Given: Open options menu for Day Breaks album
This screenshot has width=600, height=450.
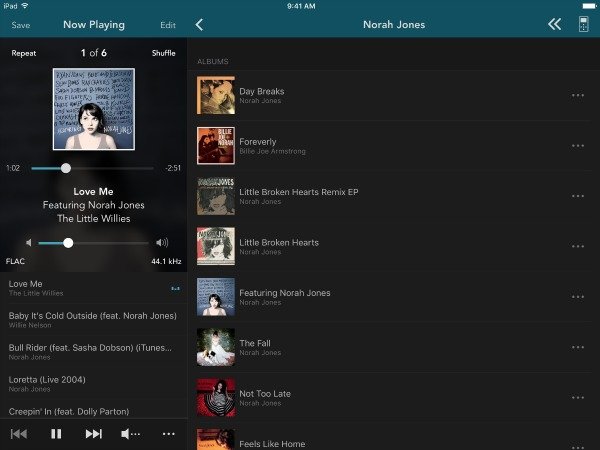Looking at the screenshot, I should pyautogui.click(x=578, y=95).
